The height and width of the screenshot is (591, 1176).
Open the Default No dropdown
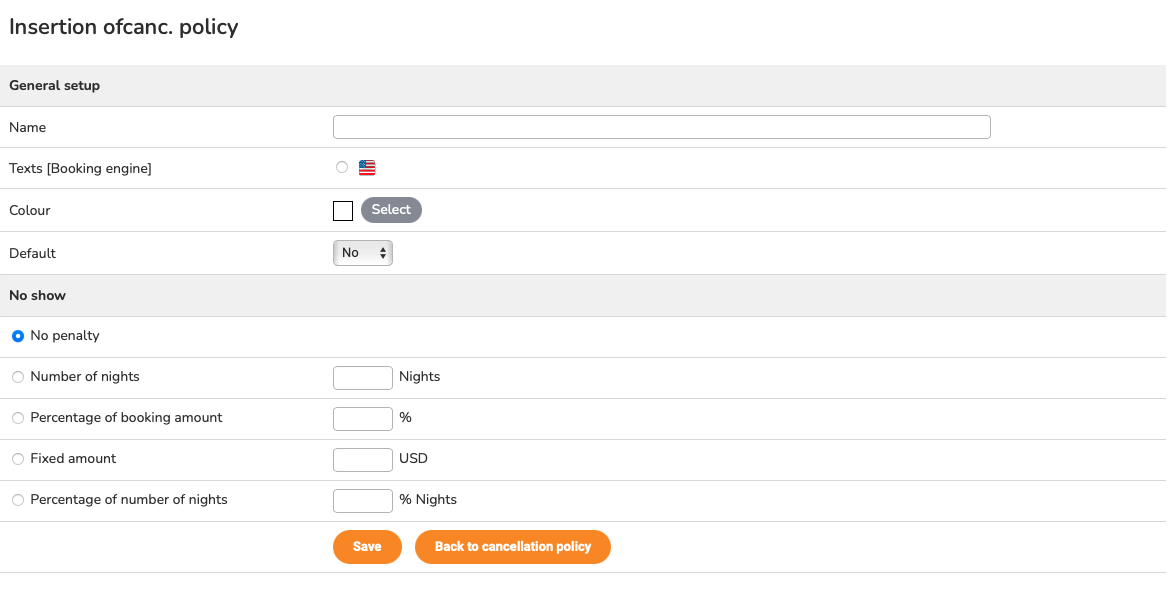coord(363,253)
